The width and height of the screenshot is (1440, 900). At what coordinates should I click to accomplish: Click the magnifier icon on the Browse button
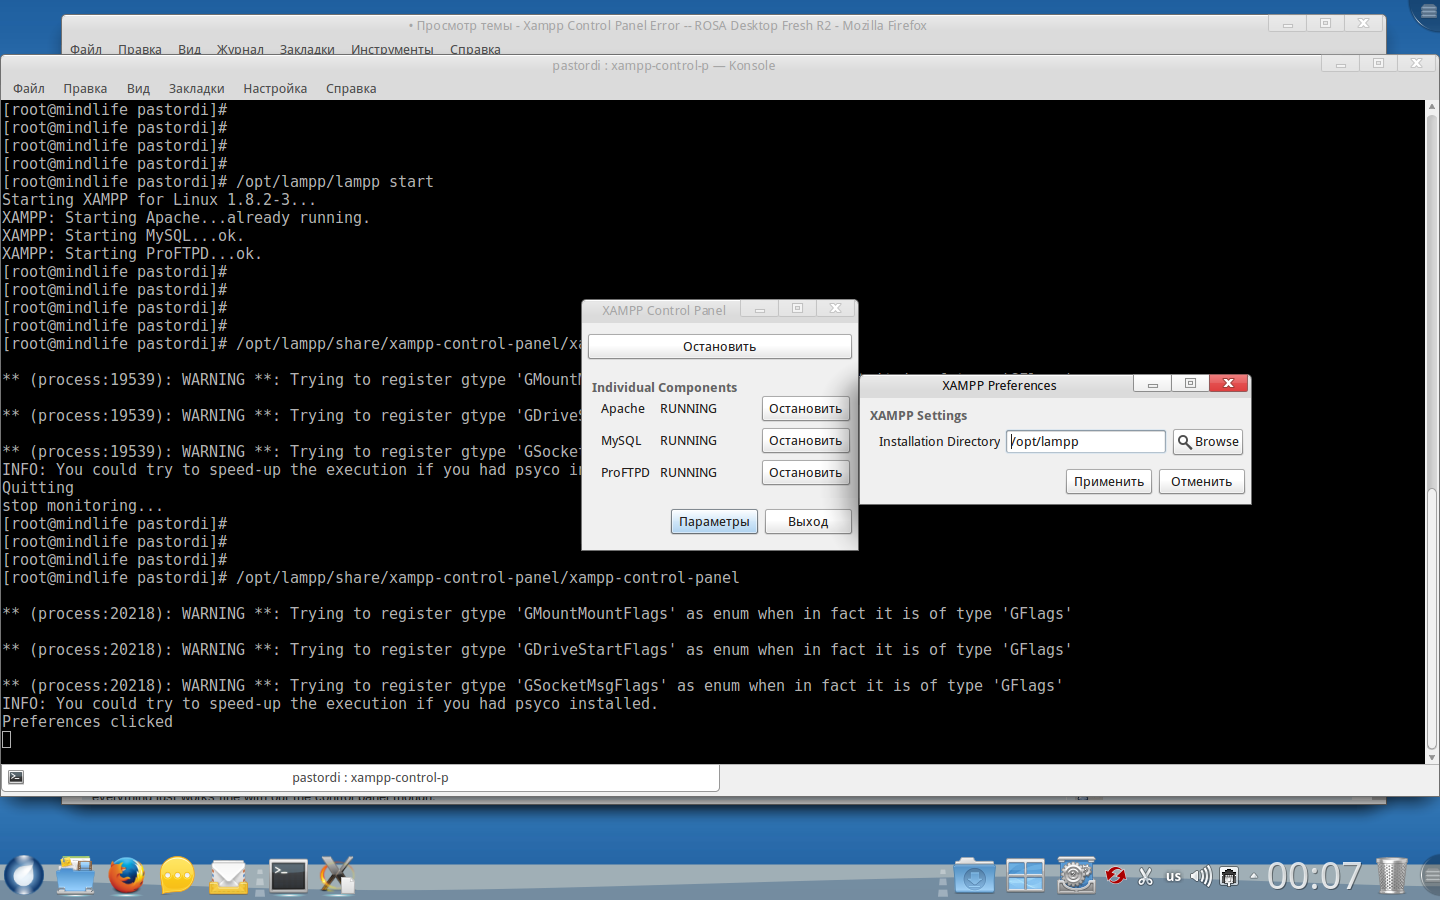click(x=1184, y=441)
